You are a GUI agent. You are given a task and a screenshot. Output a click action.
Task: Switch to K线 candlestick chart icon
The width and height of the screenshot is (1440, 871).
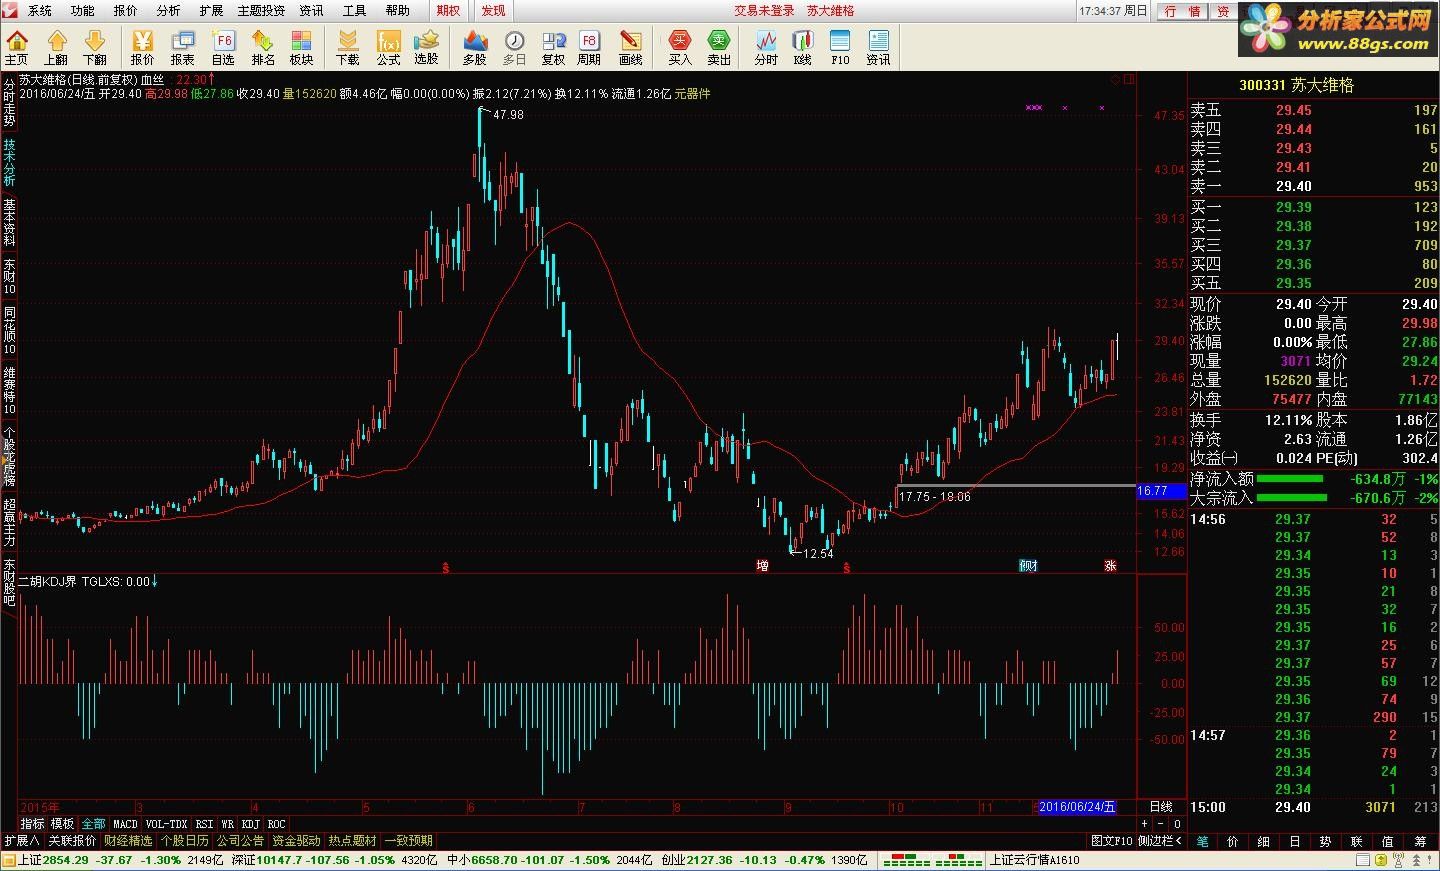803,47
